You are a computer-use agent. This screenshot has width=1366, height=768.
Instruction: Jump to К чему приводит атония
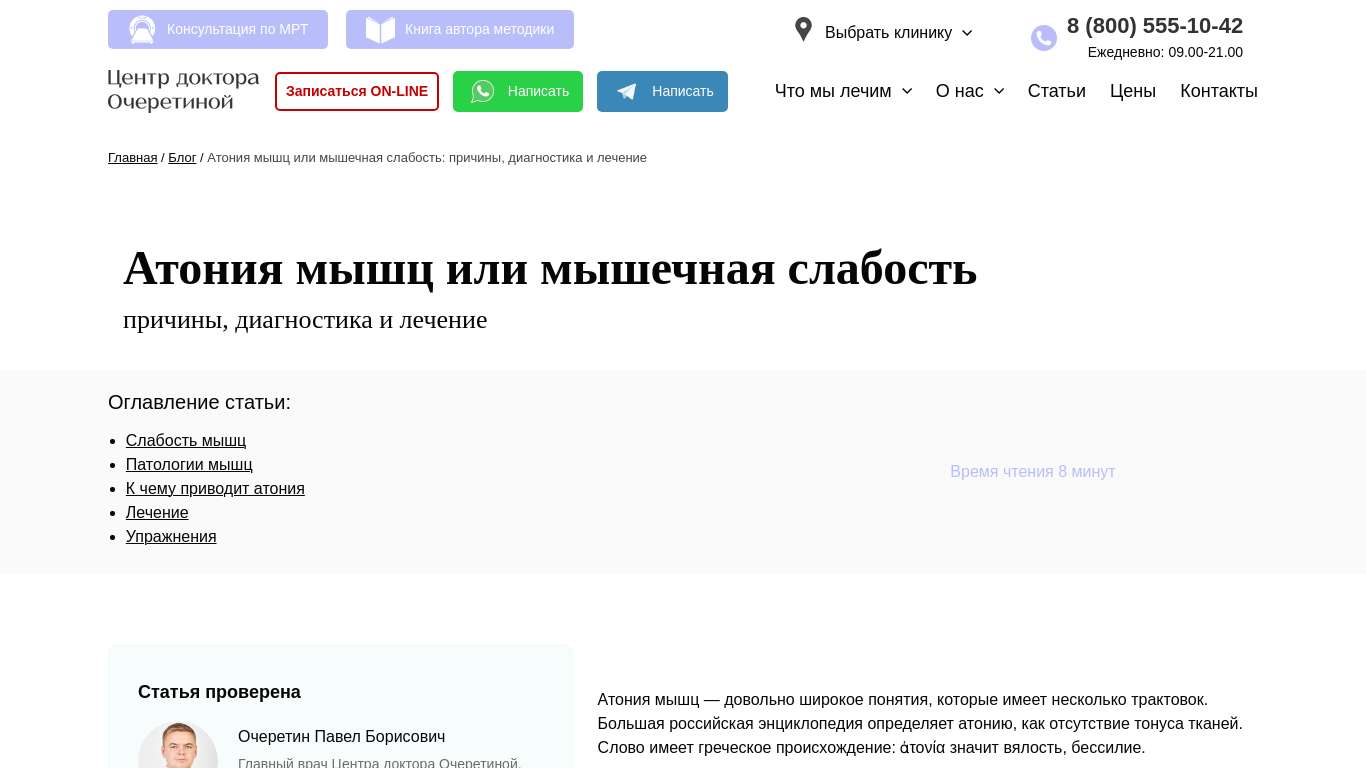215,489
